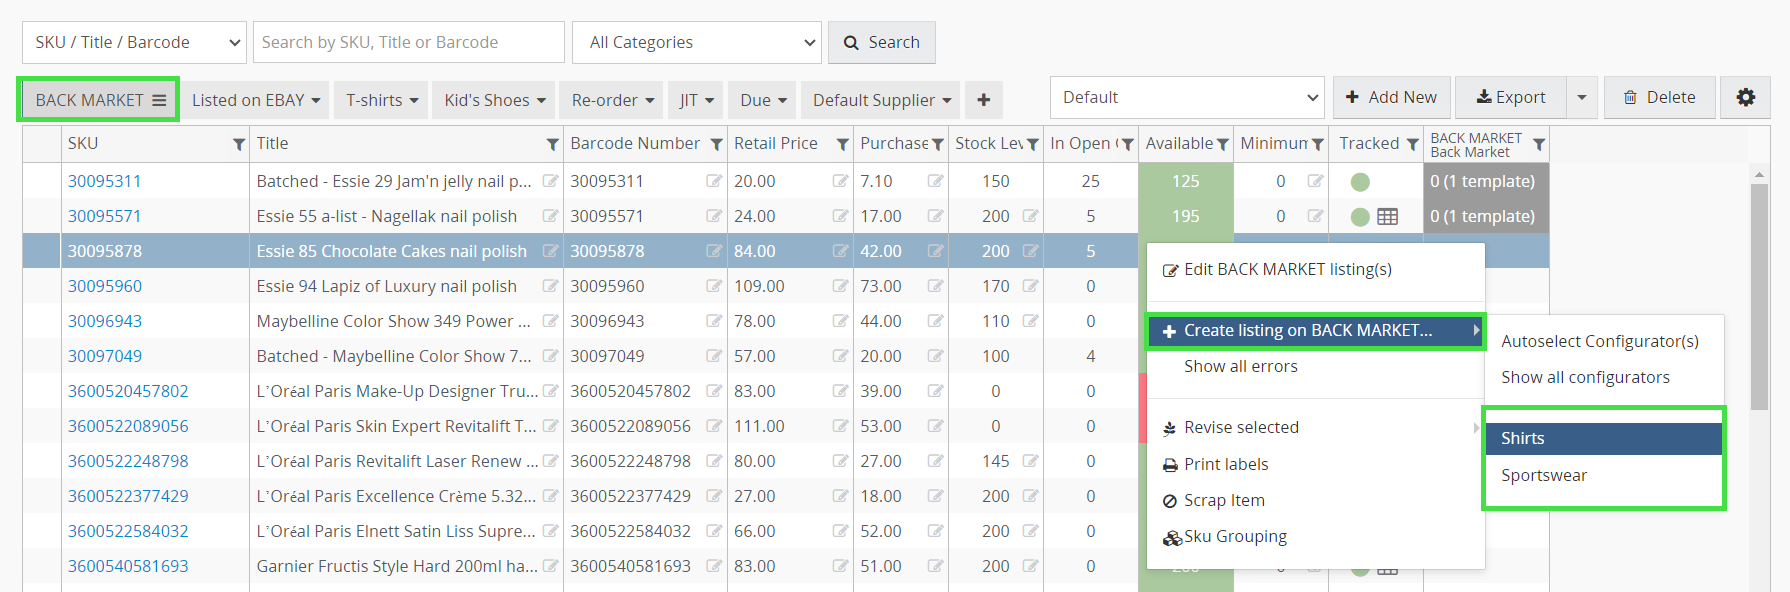Image resolution: width=1790 pixels, height=592 pixels.
Task: Click the Search button
Action: pos(882,42)
